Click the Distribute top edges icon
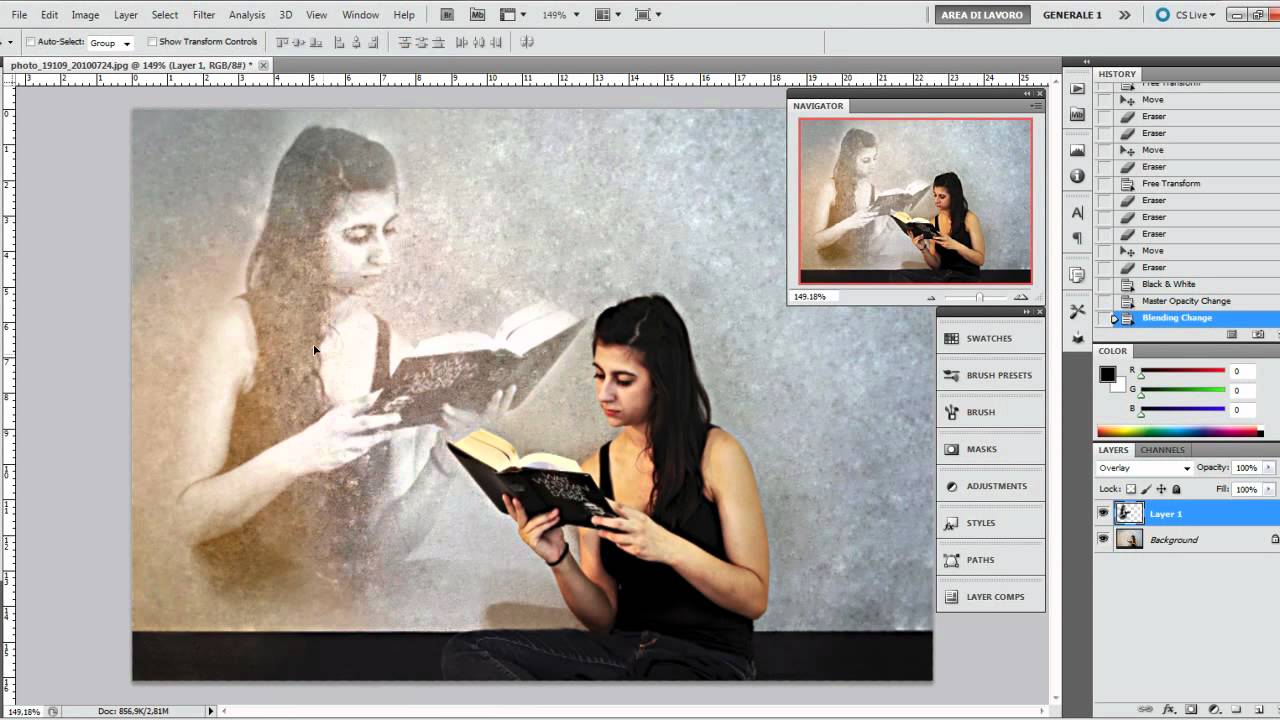The height and width of the screenshot is (720, 1280). 404,42
